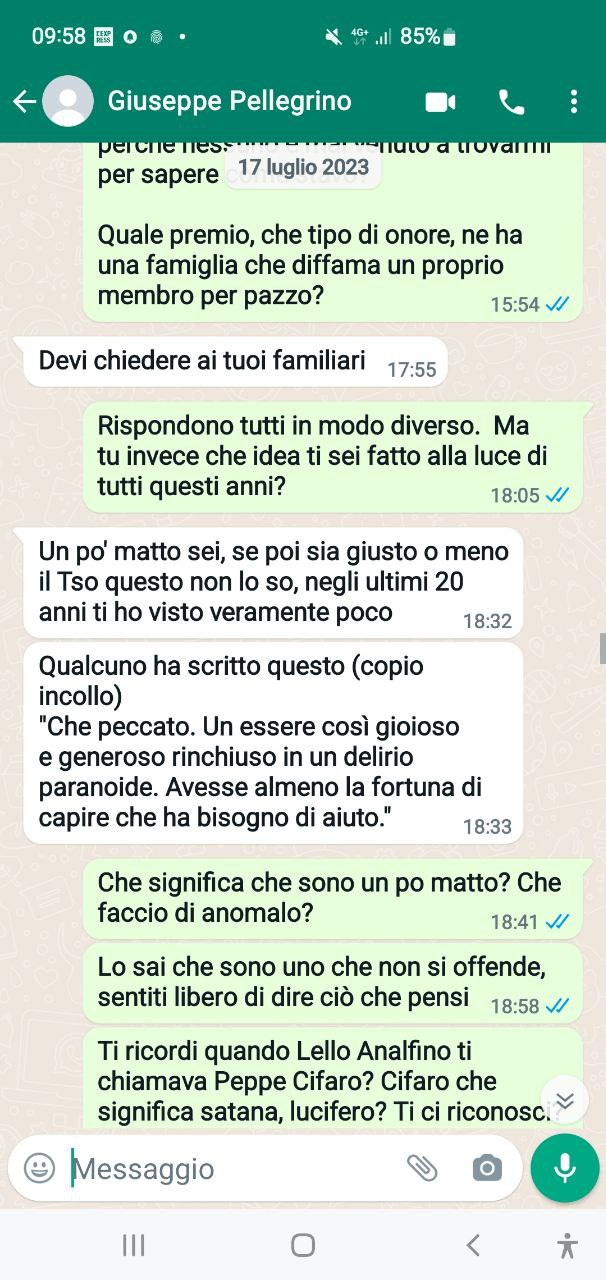
Task: Tap the Android back navigation chevron
Action: [x=473, y=1245]
